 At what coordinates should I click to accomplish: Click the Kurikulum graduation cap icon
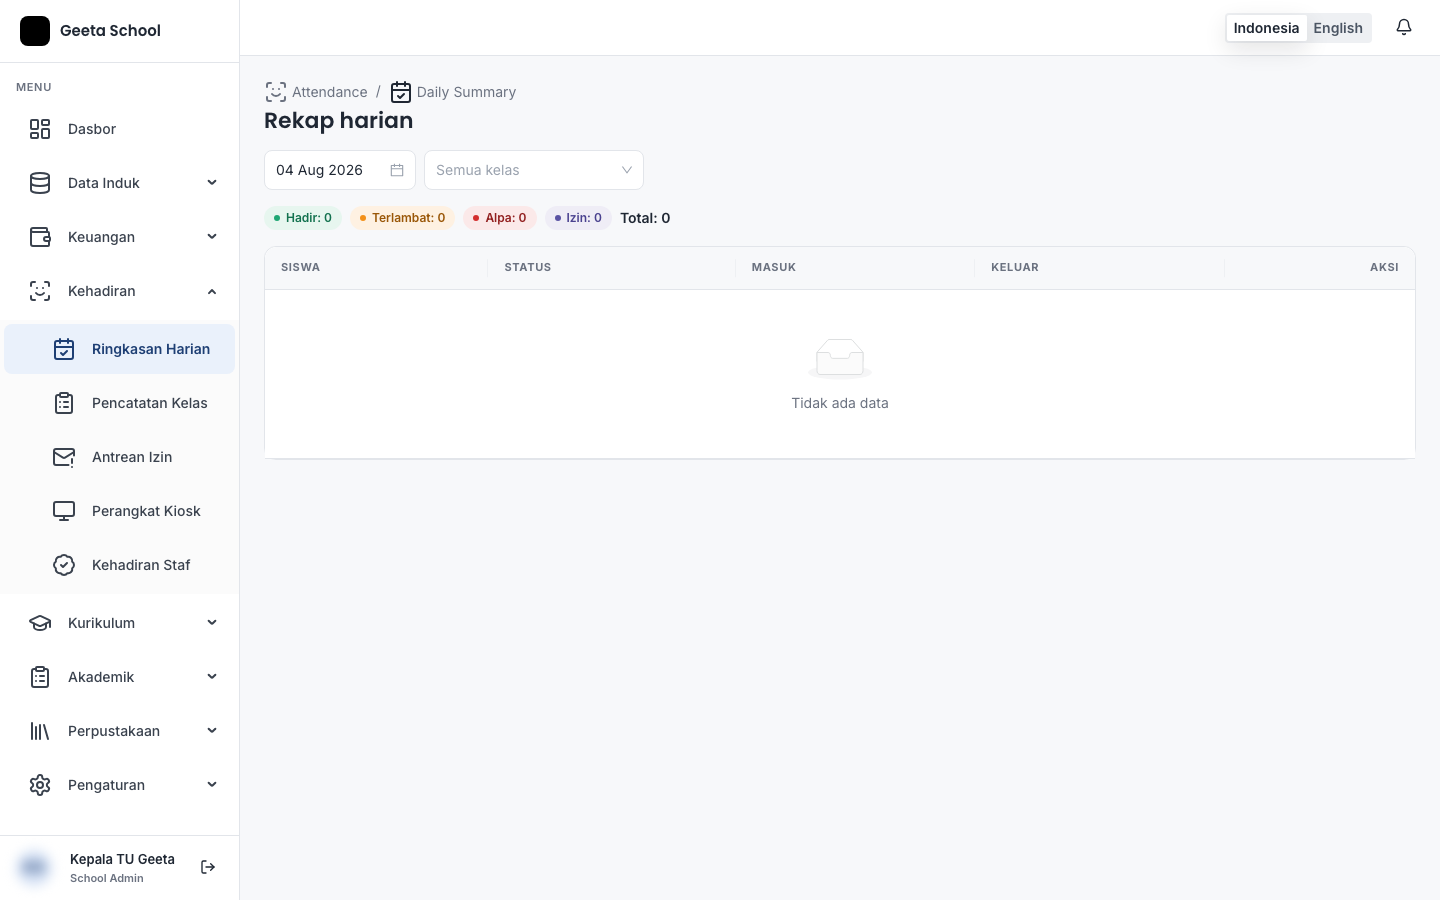[x=40, y=623]
